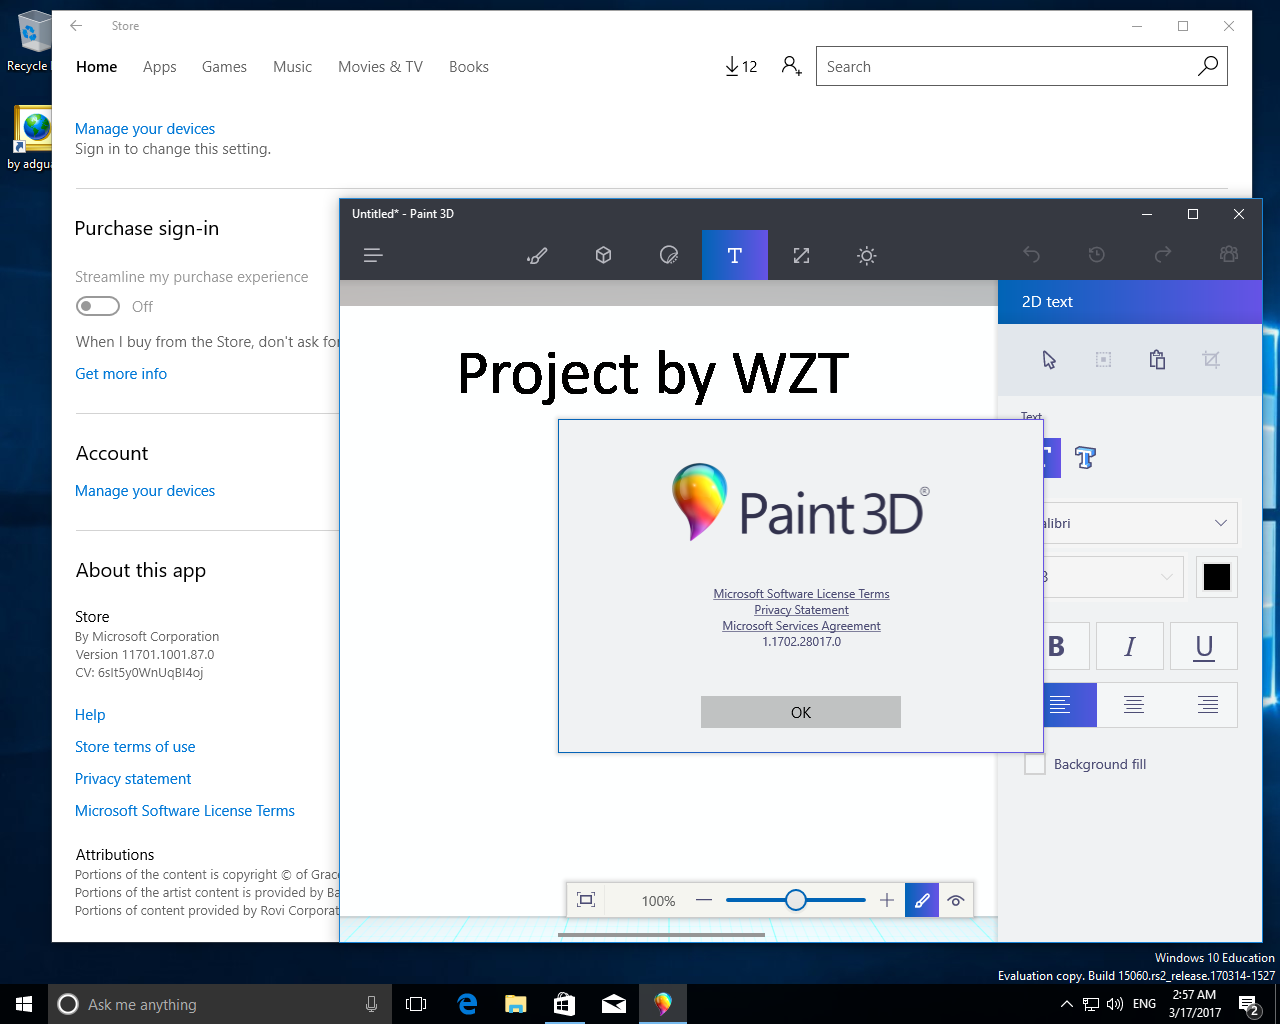Viewport: 1280px width, 1024px height.
Task: Open the Remix 3D community icon
Action: [x=1229, y=255]
